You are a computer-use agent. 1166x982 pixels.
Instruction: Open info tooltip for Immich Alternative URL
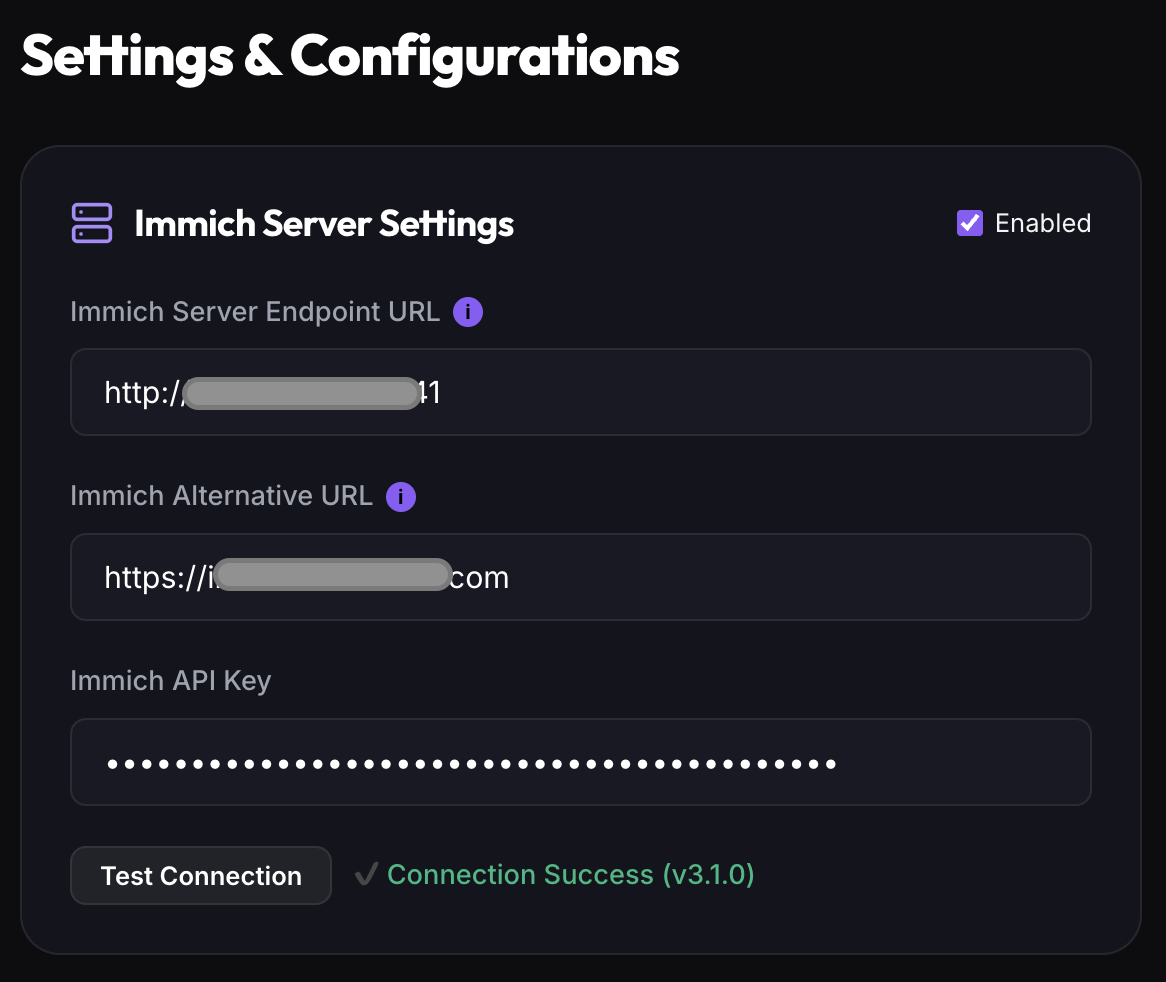click(401, 497)
